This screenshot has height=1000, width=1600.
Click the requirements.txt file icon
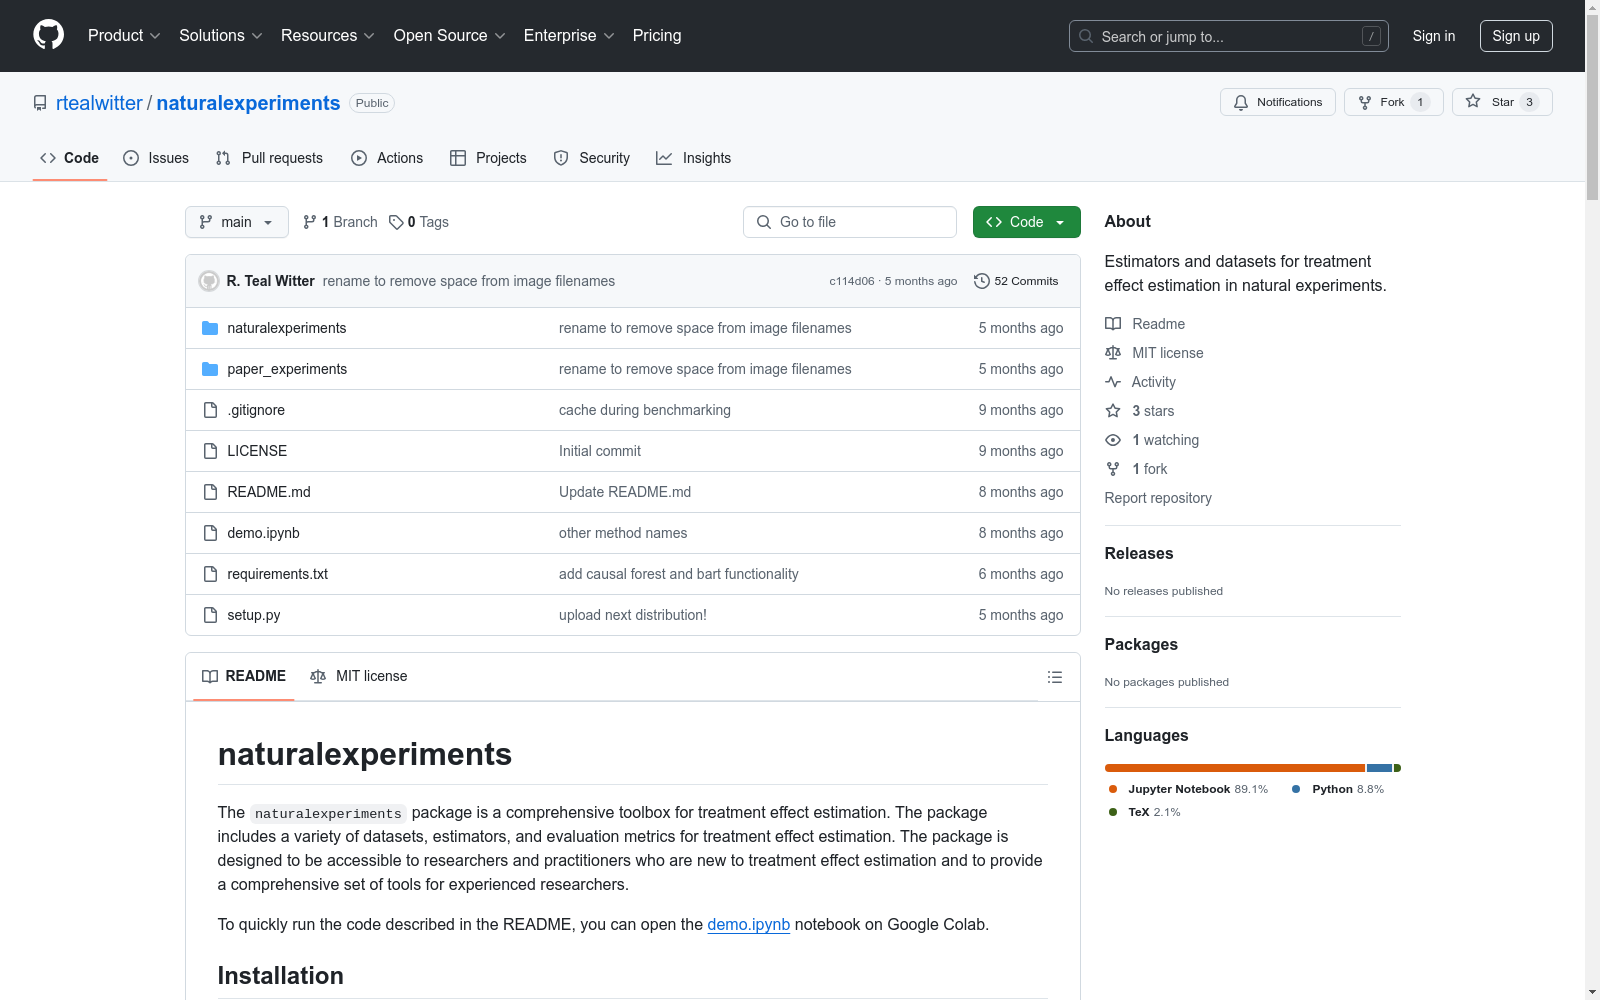[210, 574]
